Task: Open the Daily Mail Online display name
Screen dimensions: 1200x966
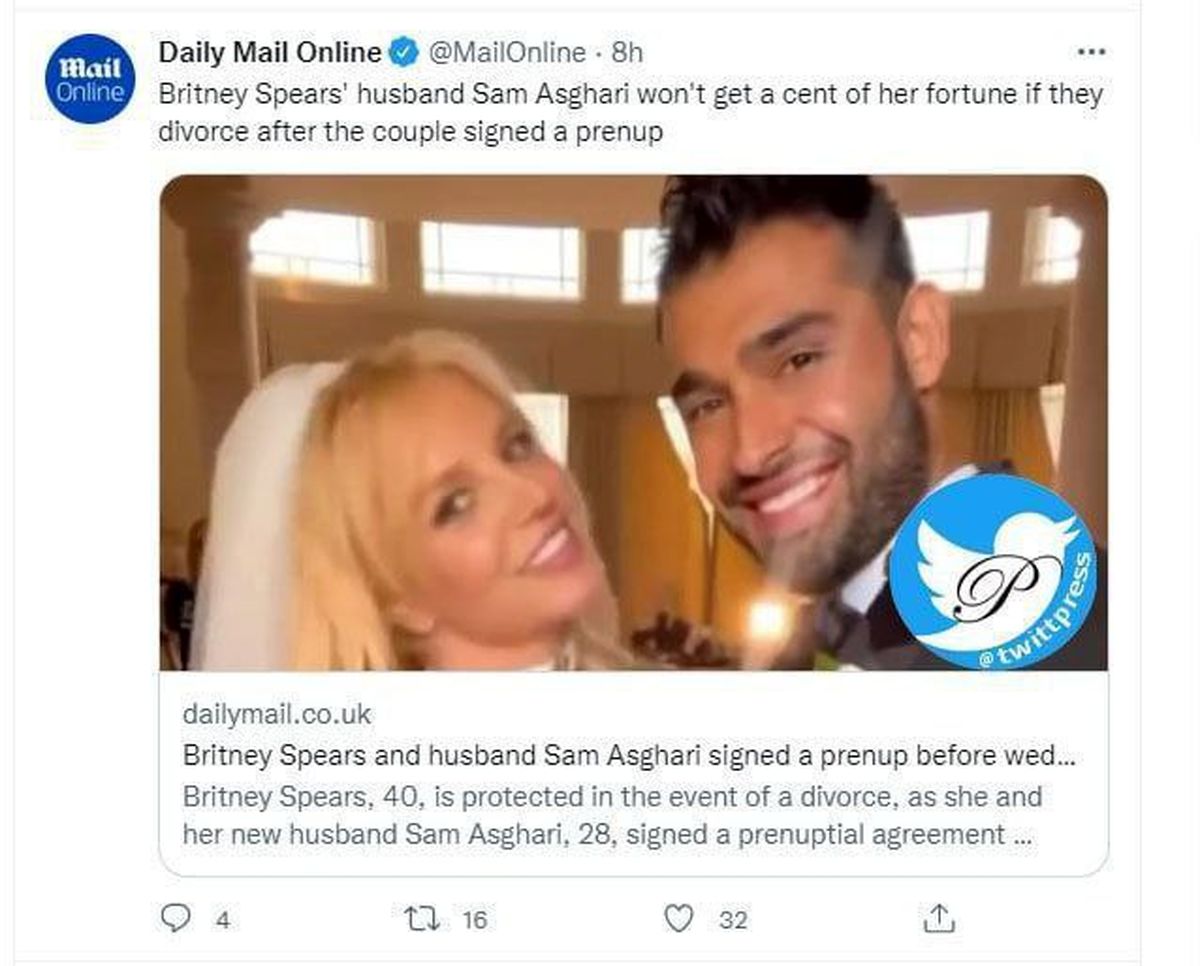Action: (x=270, y=53)
